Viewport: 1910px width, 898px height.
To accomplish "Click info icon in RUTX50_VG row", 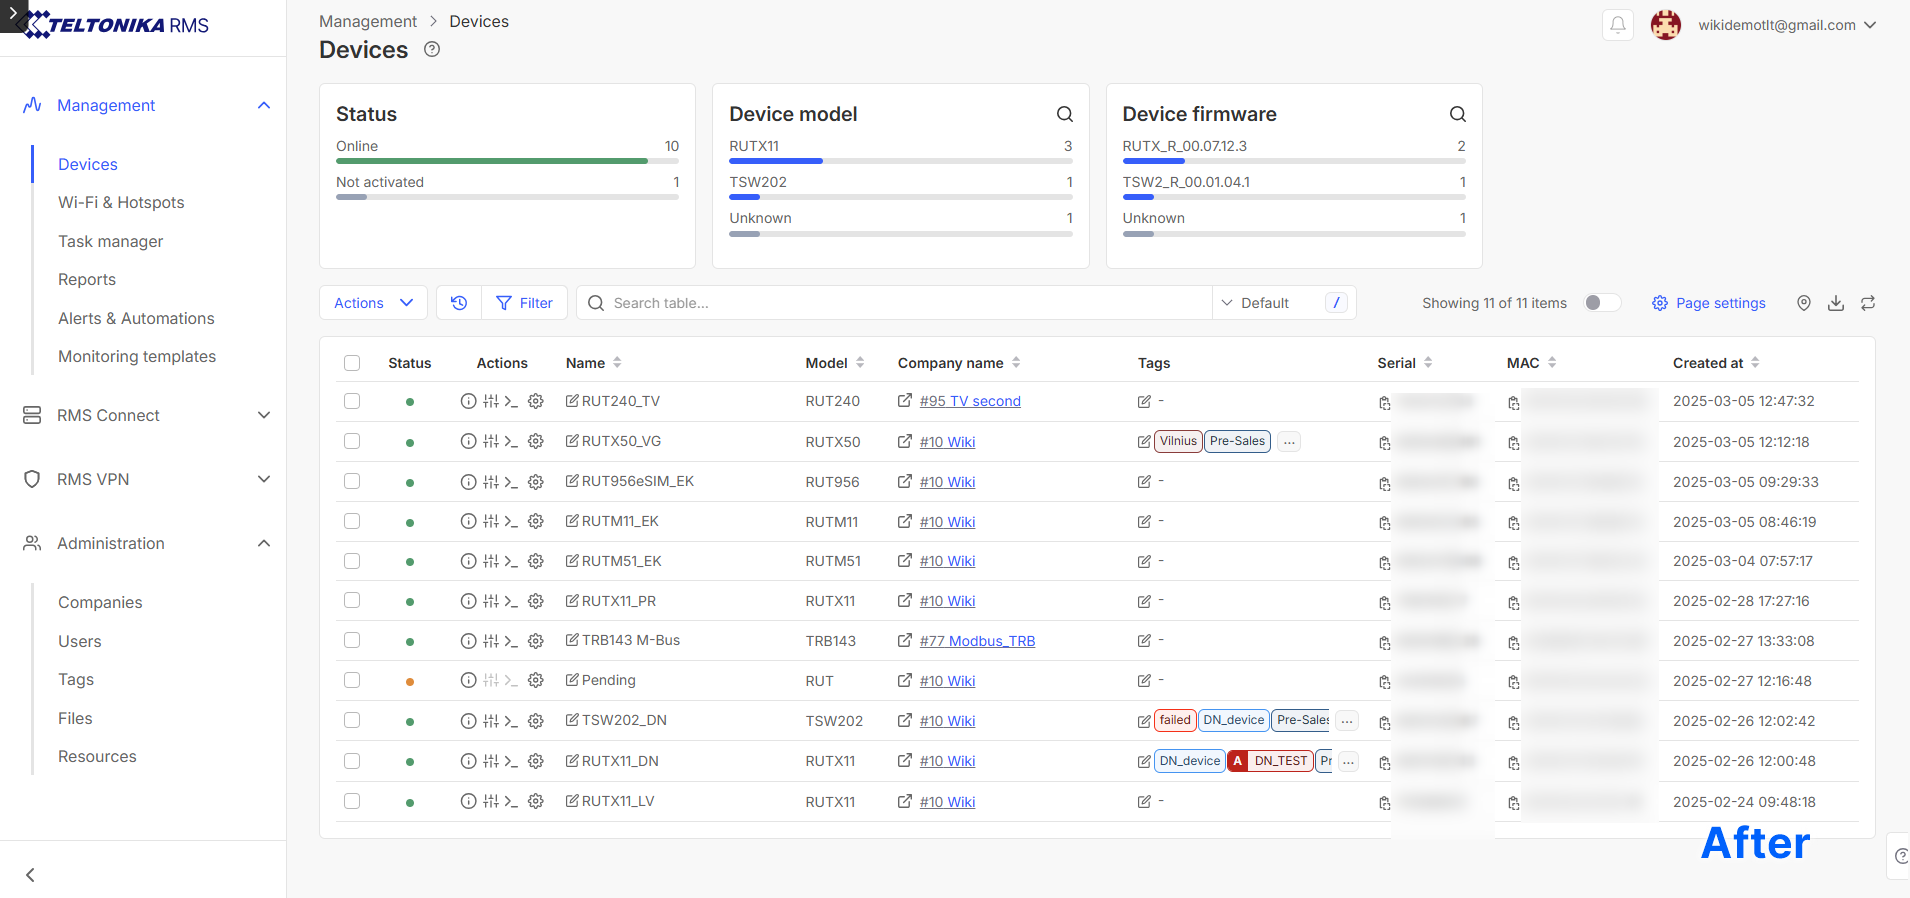I will tap(468, 441).
